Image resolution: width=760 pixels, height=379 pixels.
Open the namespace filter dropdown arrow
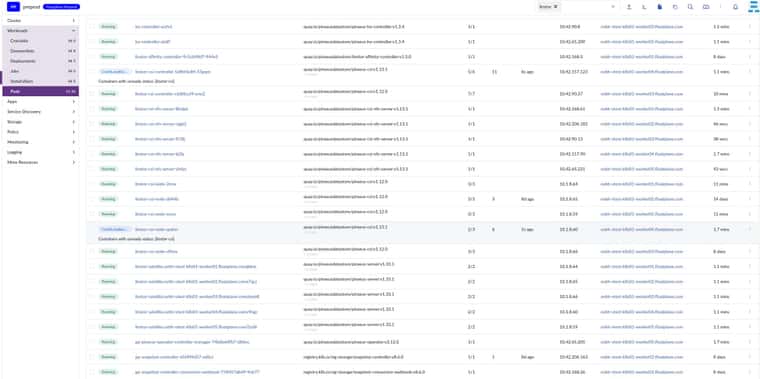pyautogui.click(x=613, y=7)
